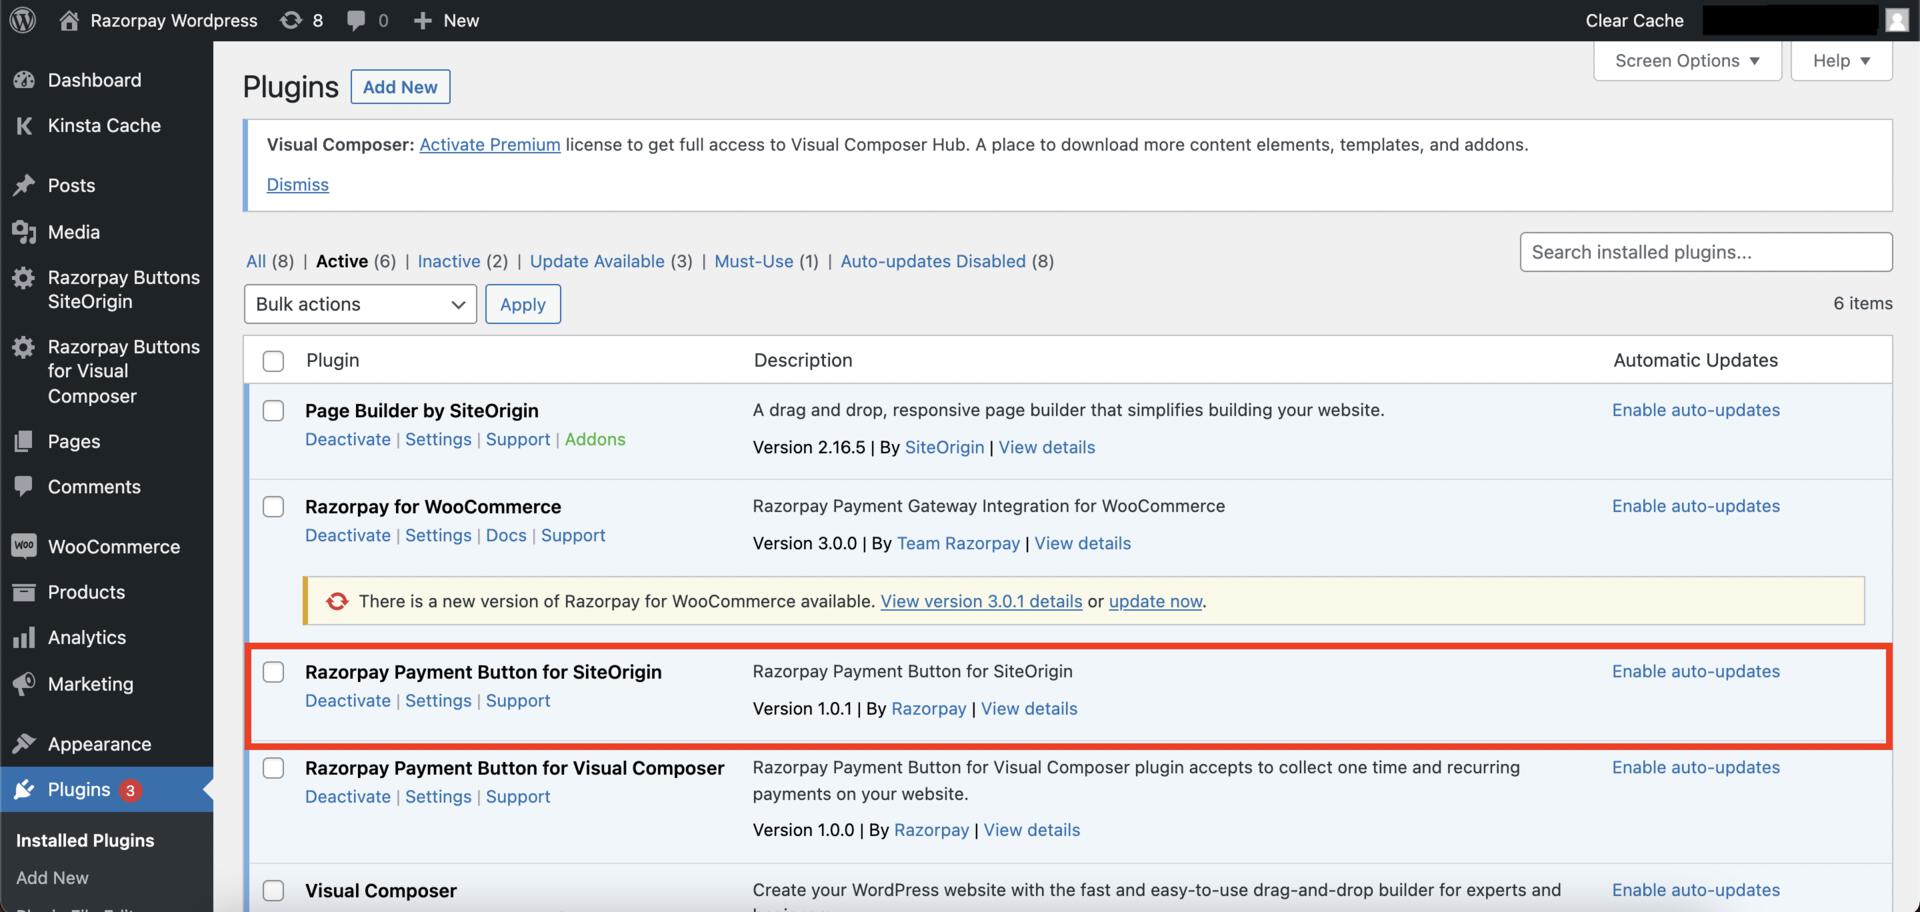
Task: Click the home icon beside Razorpay Wordpress
Action: pos(69,20)
